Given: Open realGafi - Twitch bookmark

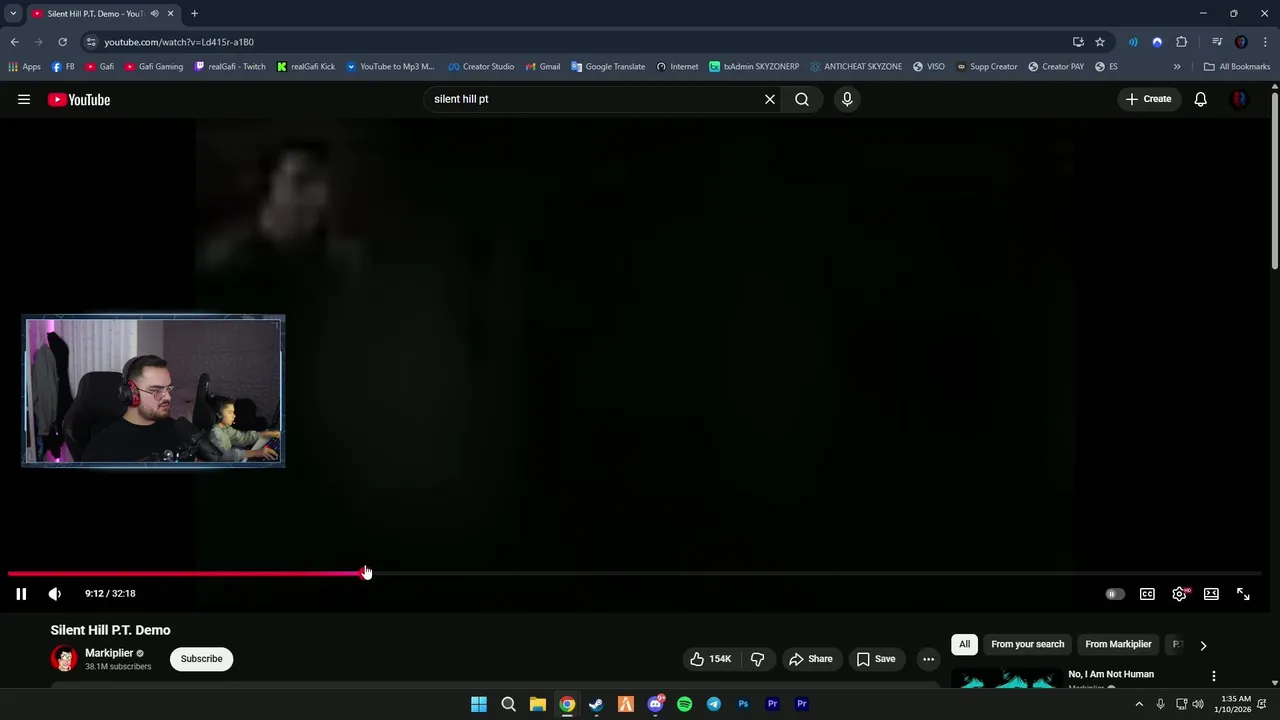Looking at the screenshot, I should [230, 67].
